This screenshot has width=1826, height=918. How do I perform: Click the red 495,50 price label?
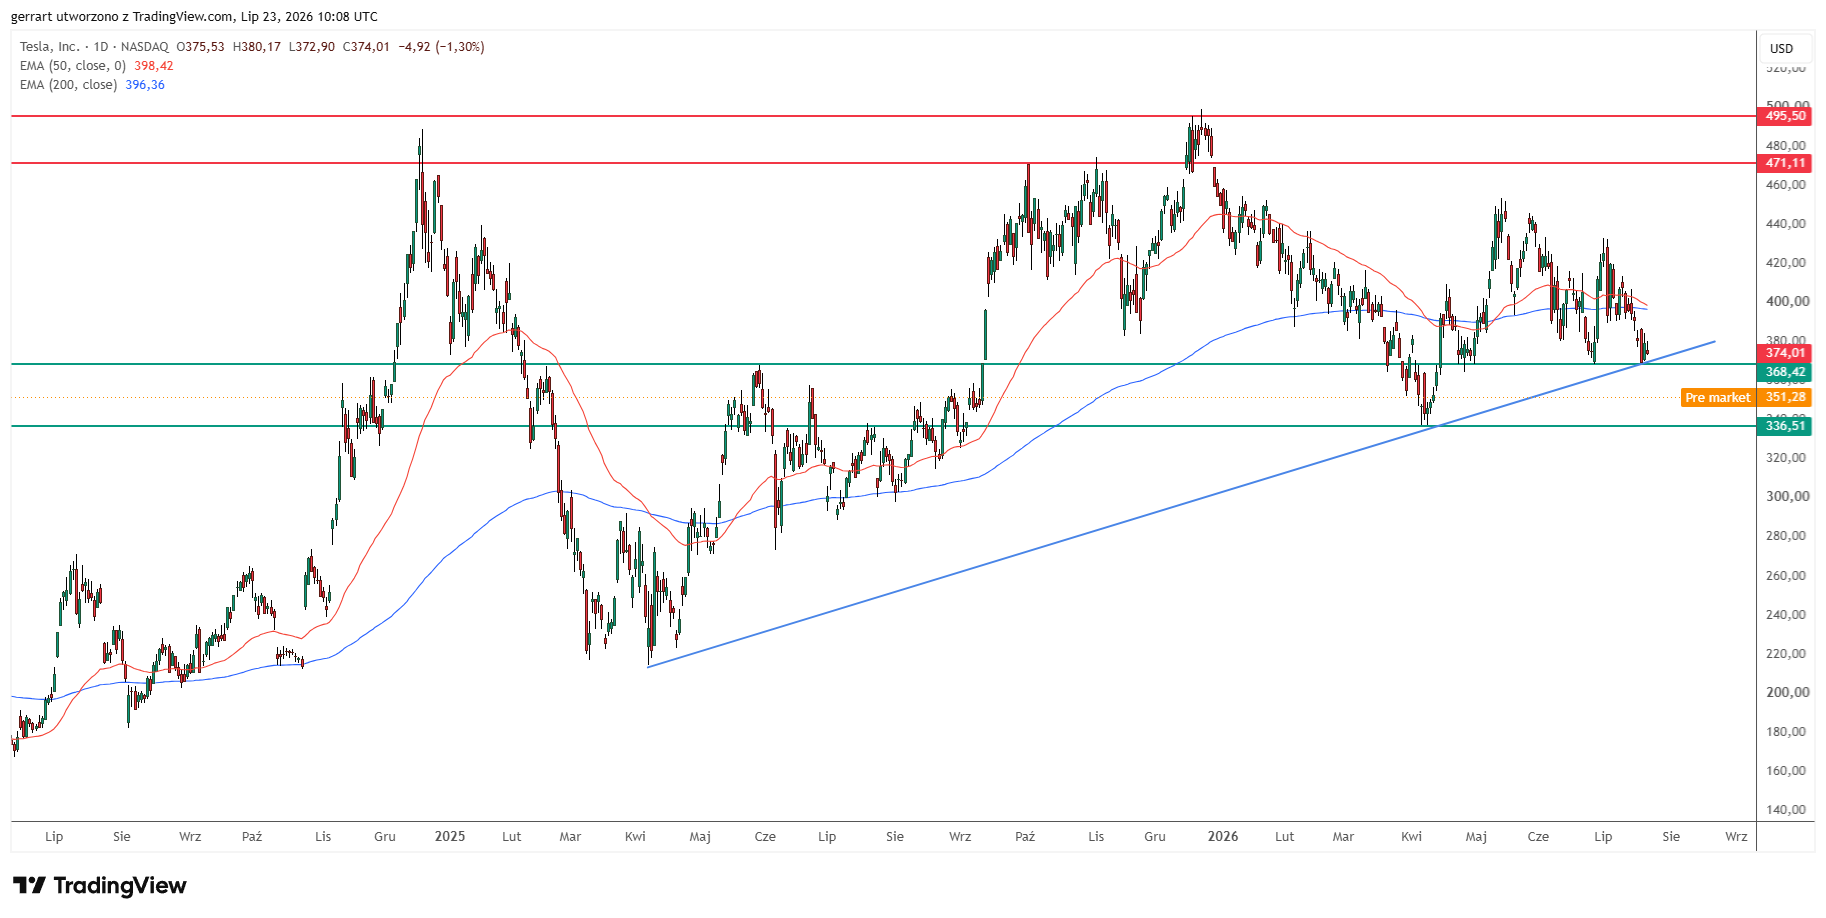(1785, 116)
